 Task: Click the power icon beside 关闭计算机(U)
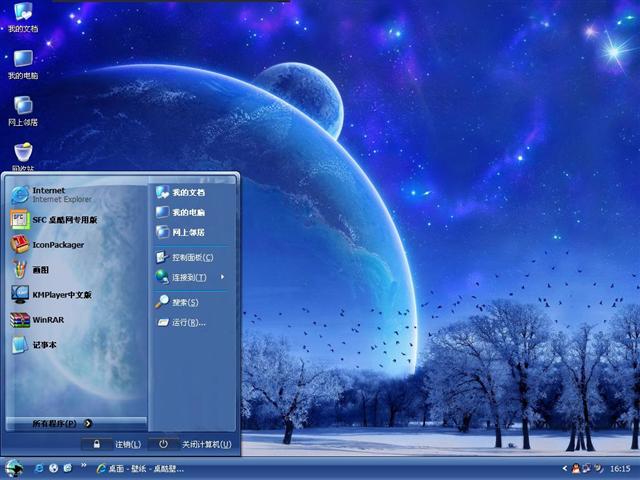tap(163, 444)
